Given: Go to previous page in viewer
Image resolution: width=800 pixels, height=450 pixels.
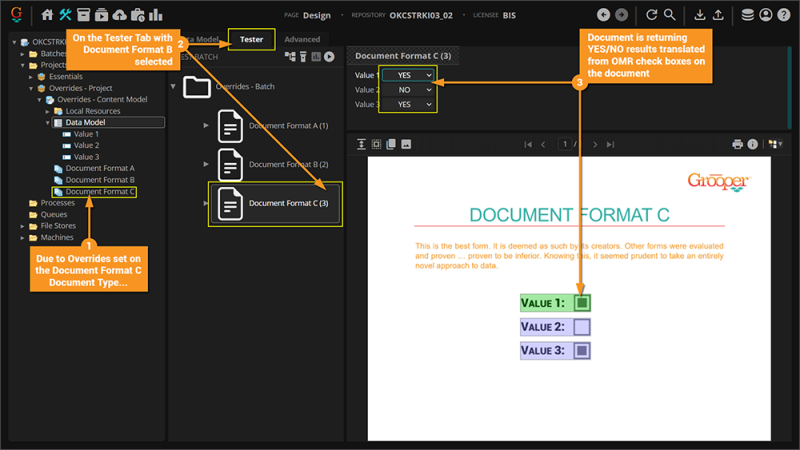Looking at the screenshot, I should click(x=543, y=144).
